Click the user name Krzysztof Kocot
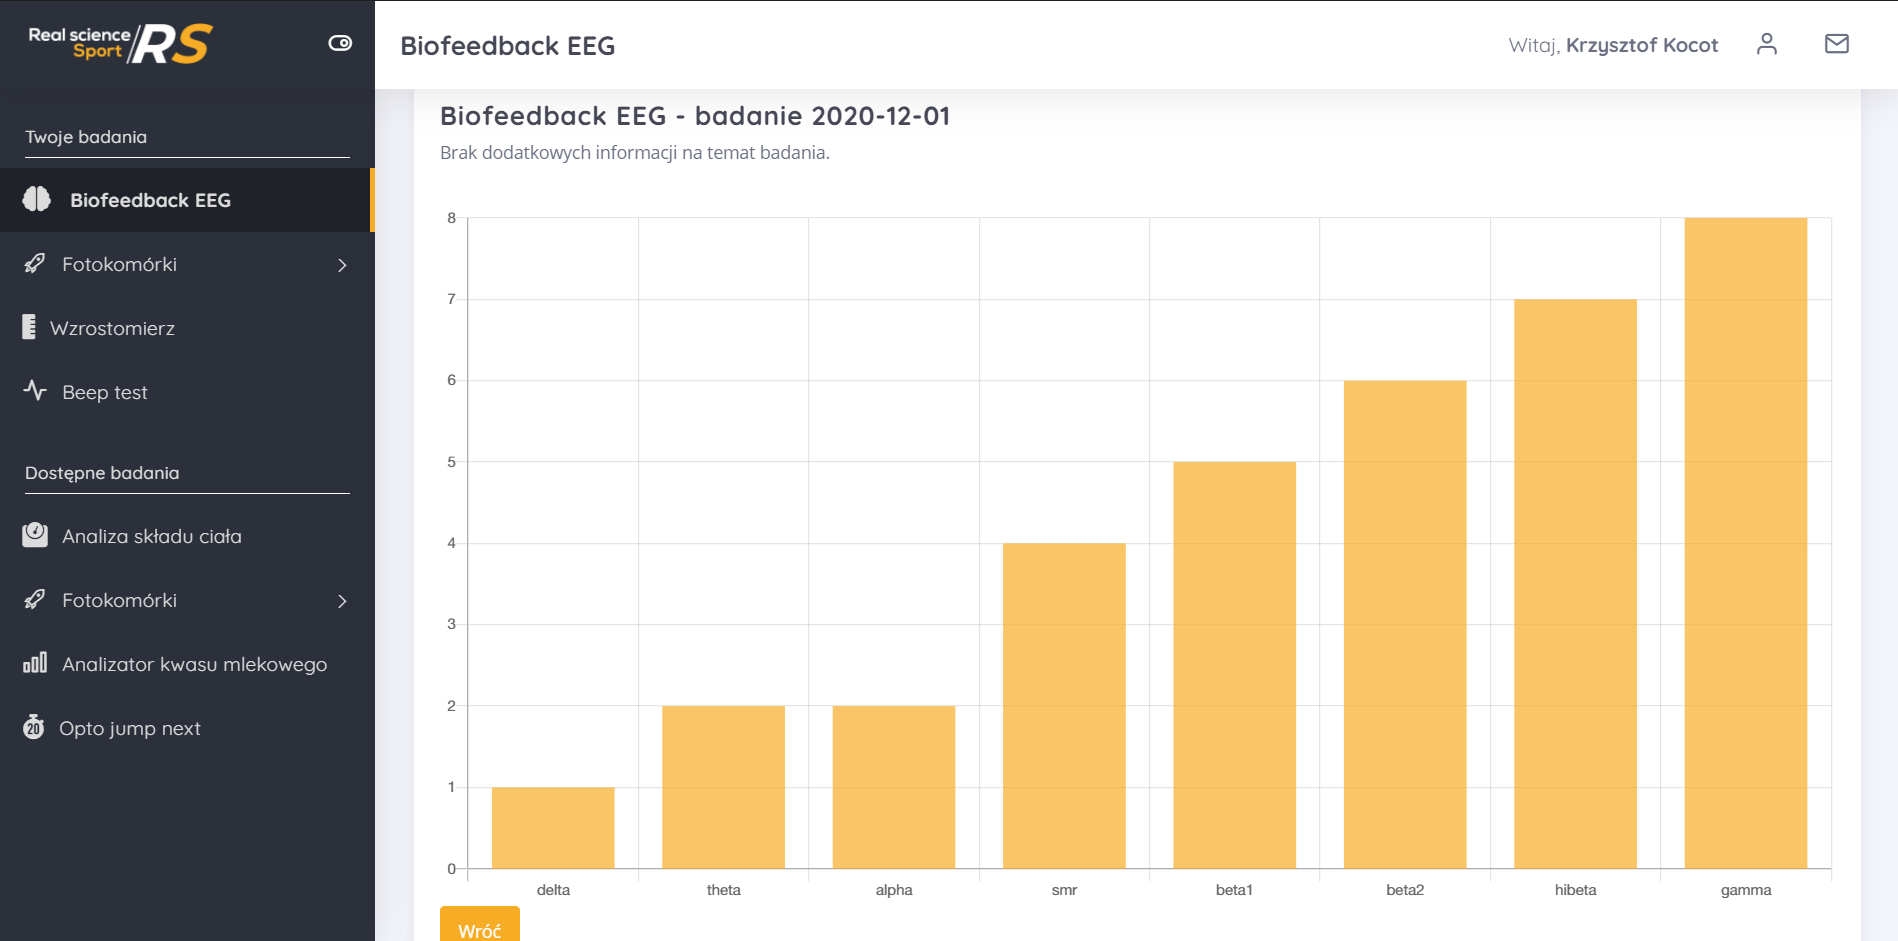The image size is (1898, 941). click(x=1642, y=45)
